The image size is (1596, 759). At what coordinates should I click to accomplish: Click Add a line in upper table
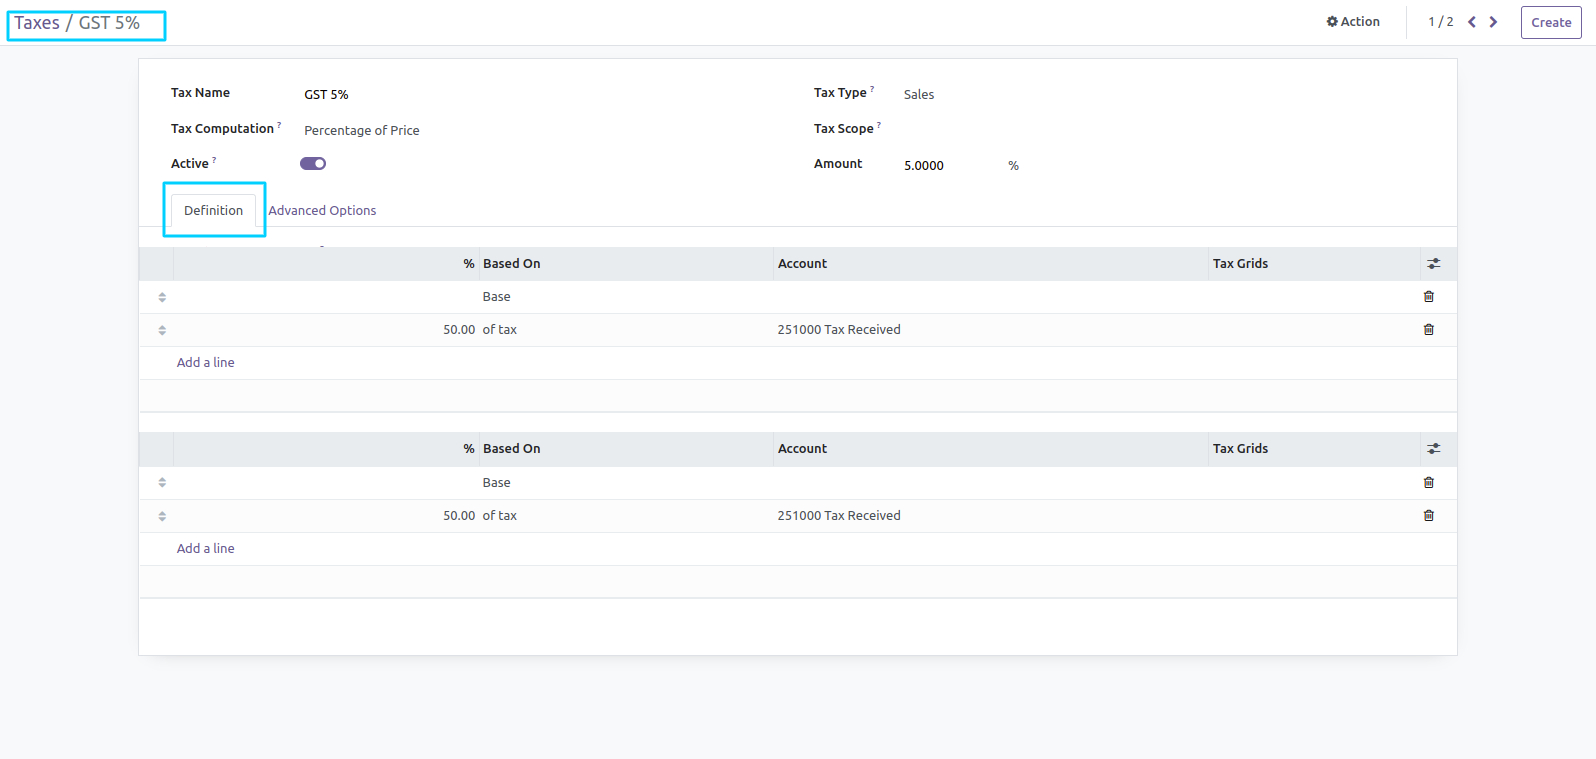[x=206, y=363]
